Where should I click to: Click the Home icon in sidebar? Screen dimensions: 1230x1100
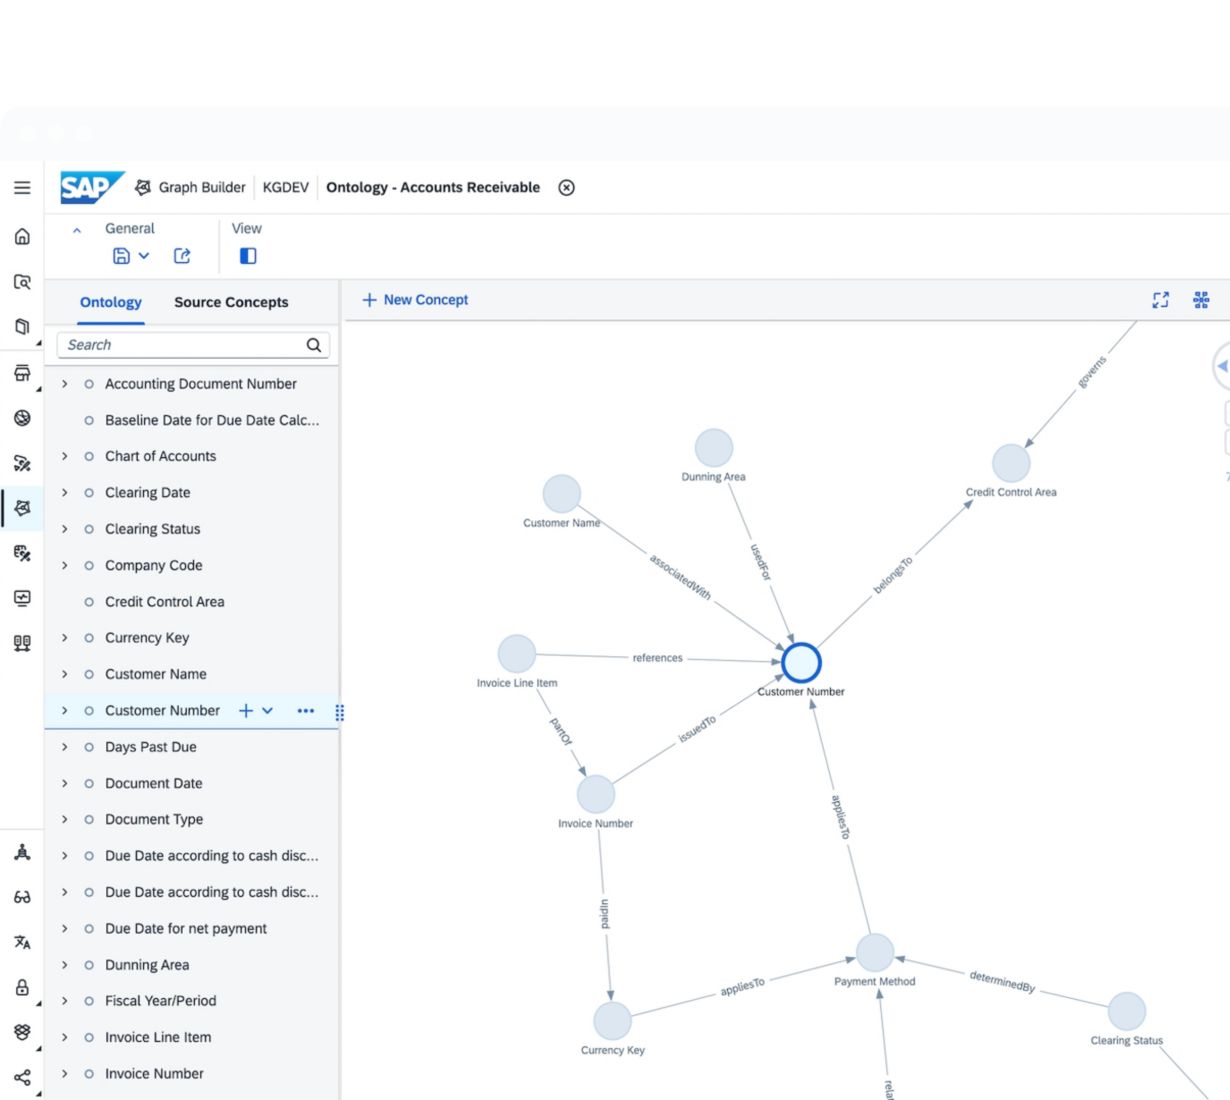tap(22, 237)
